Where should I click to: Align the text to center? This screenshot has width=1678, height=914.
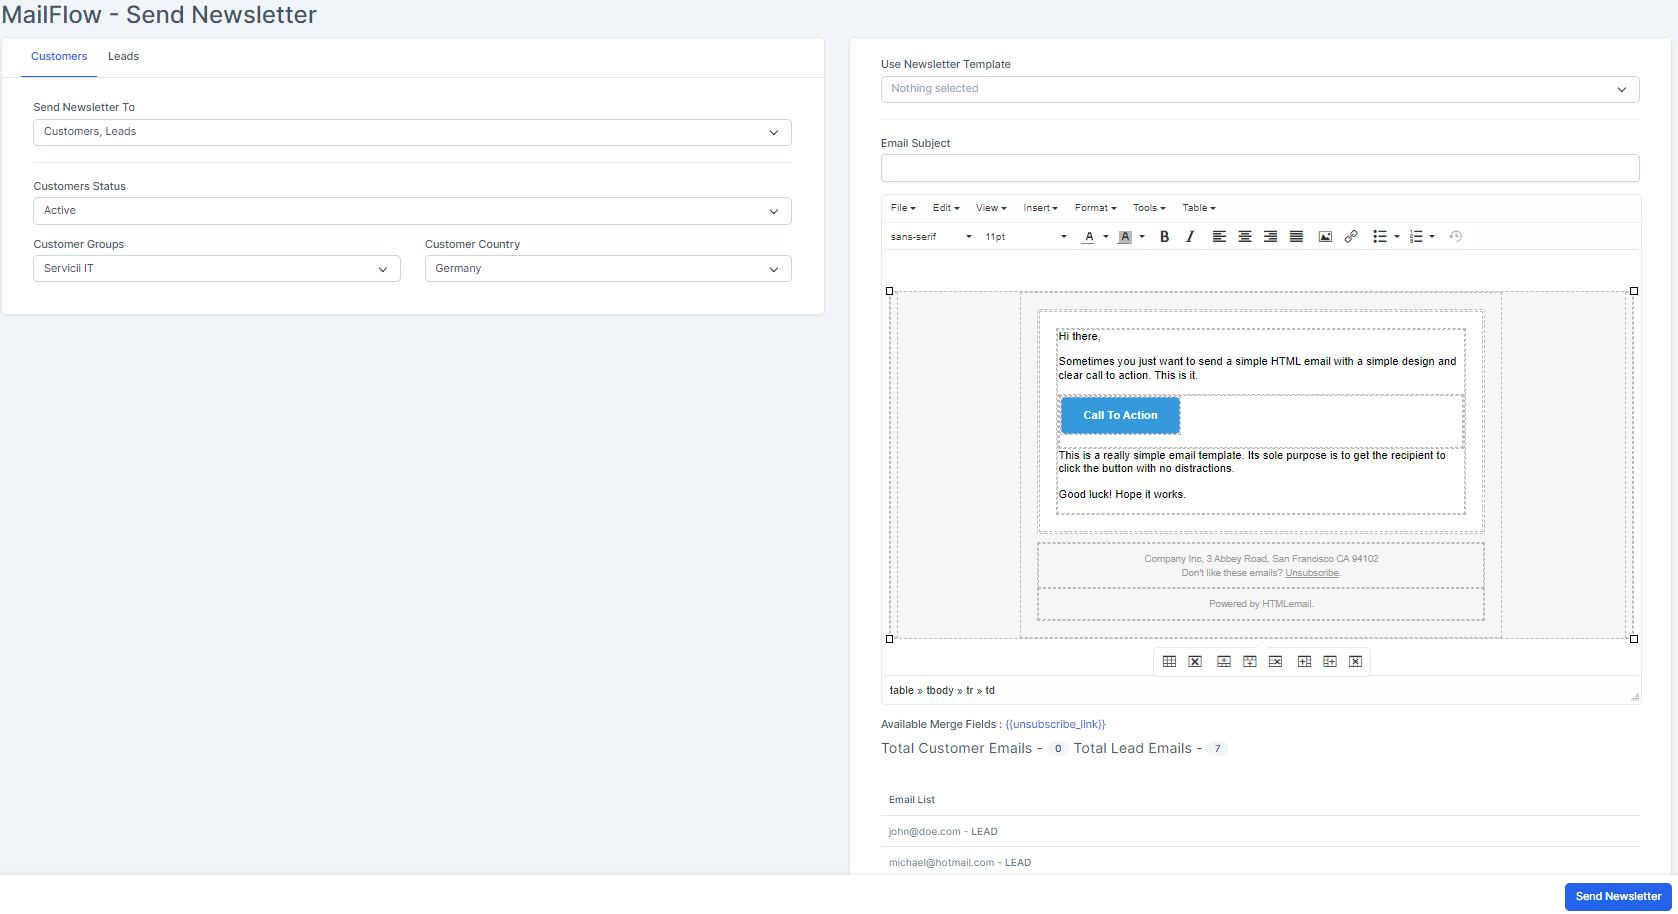[x=1245, y=236]
